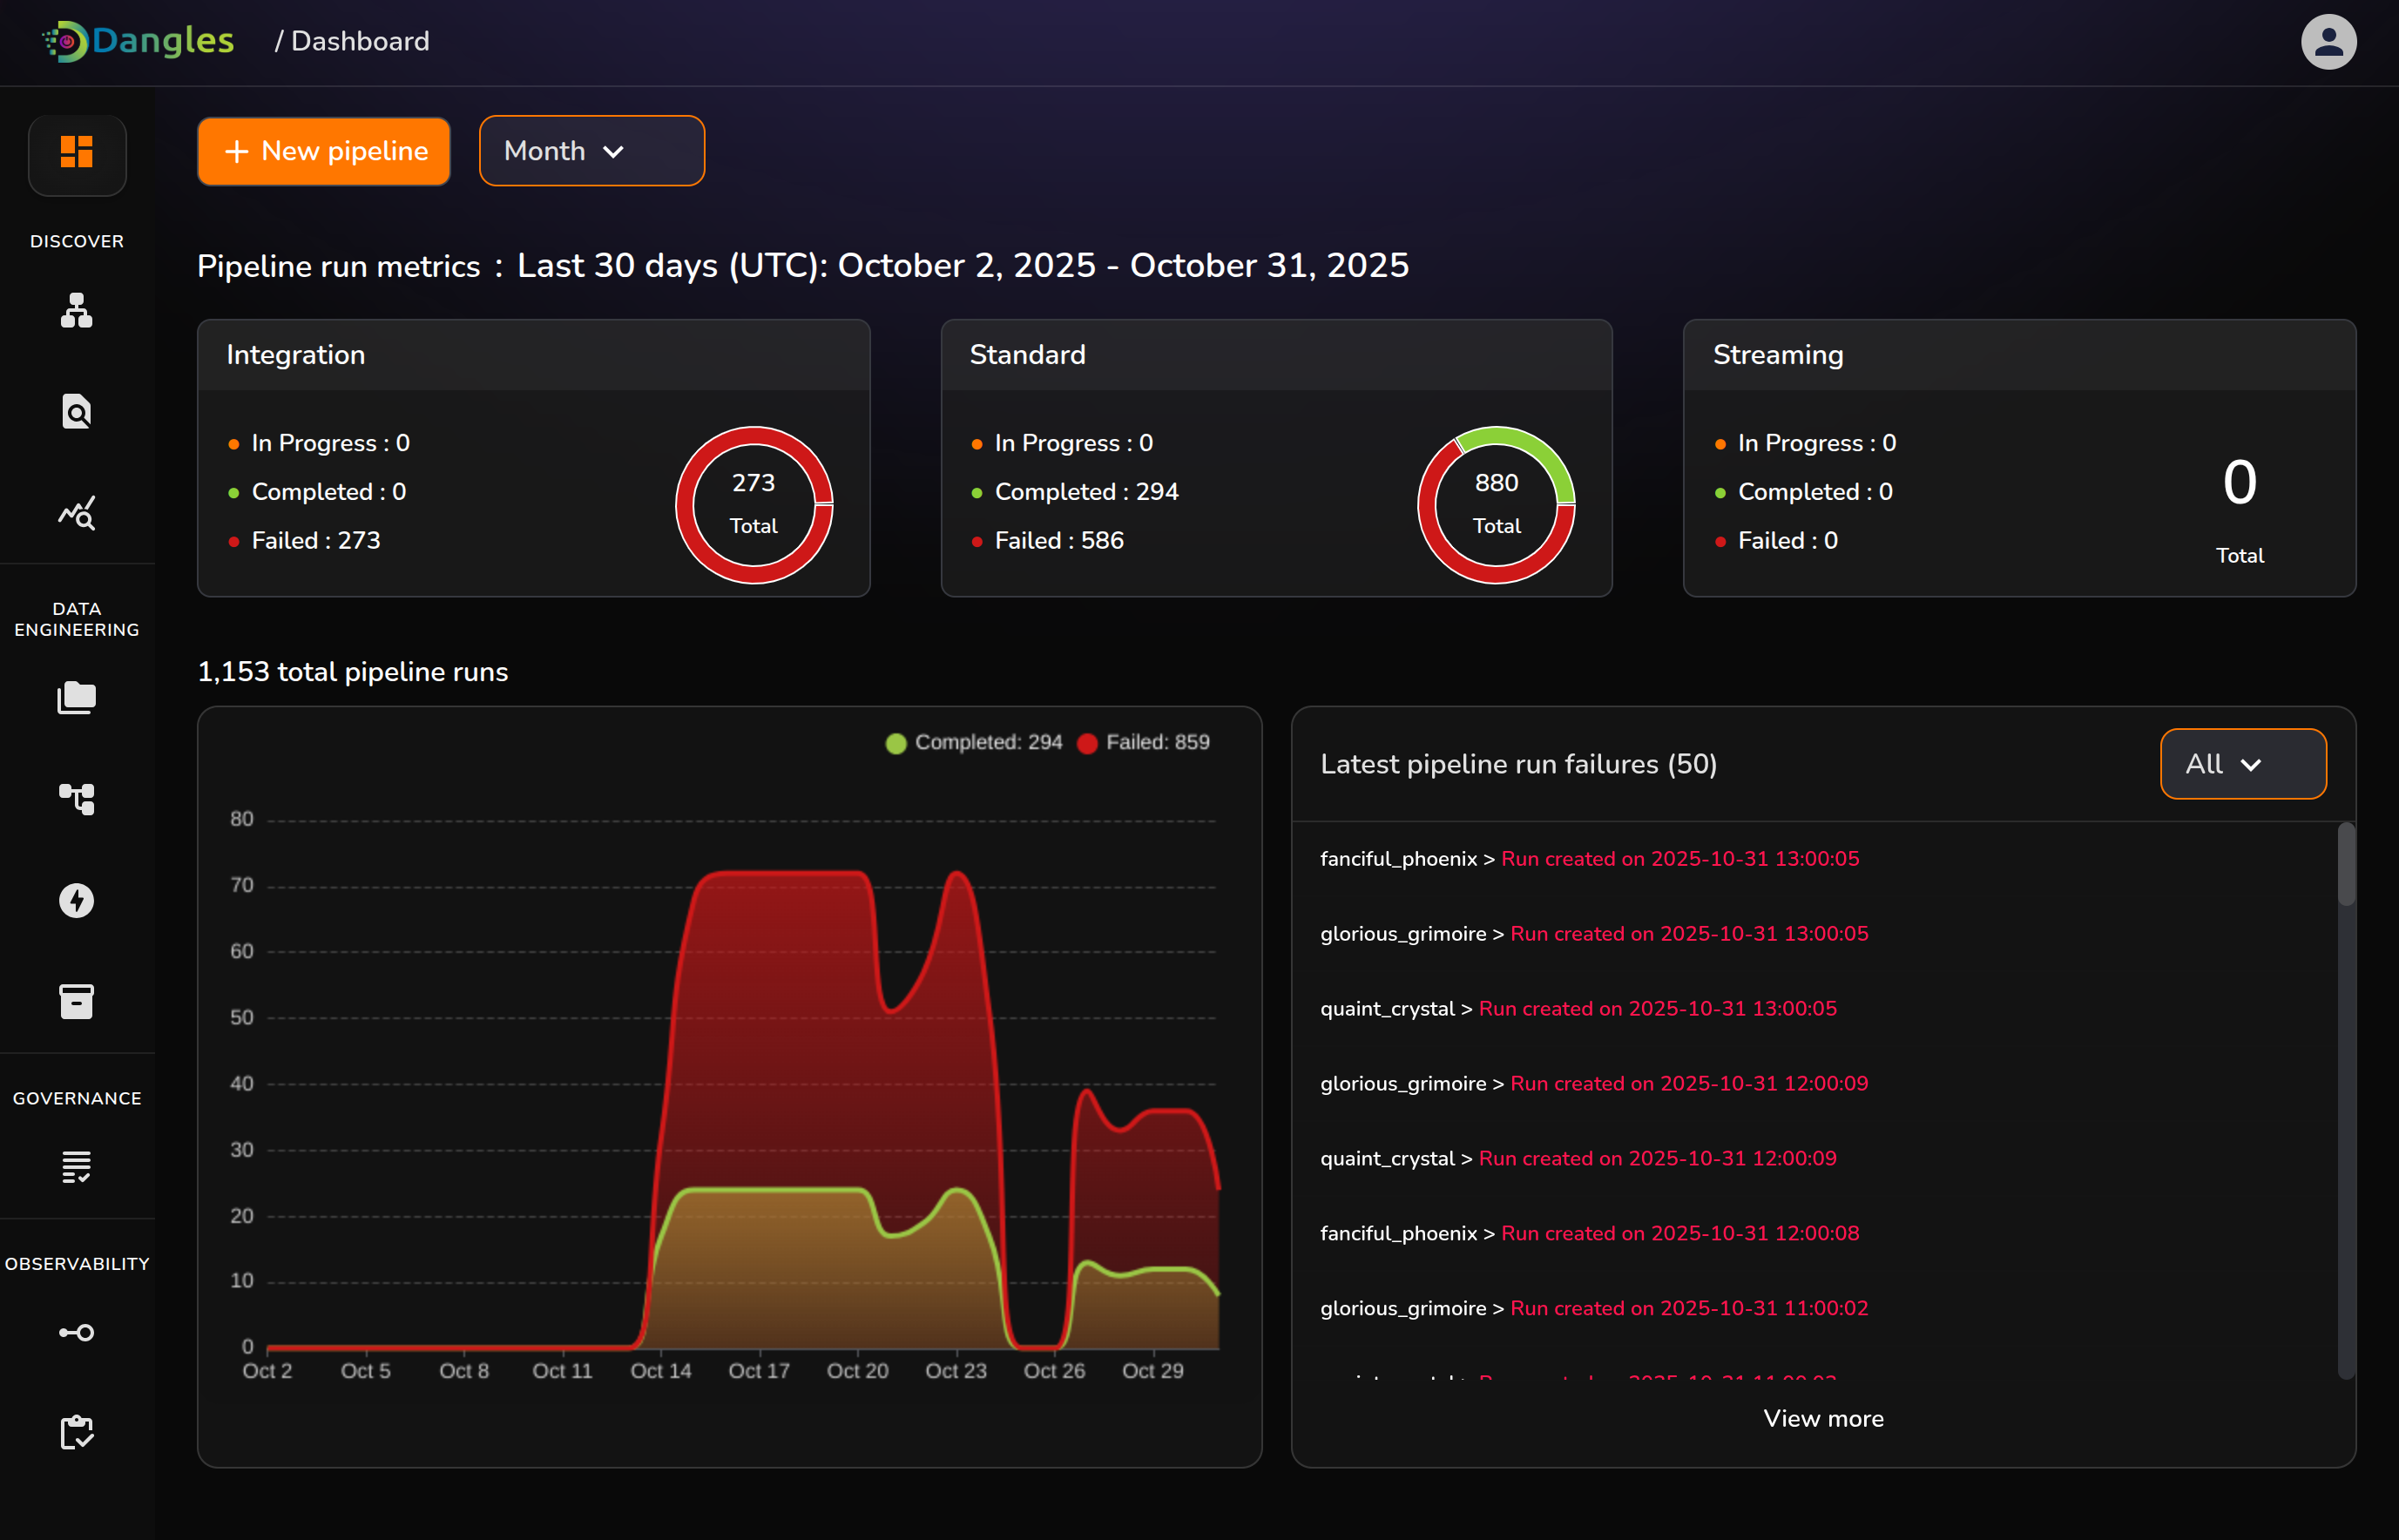Open the hierarchy org-chart icon under Discover
This screenshot has height=1540, width=2399.
(77, 311)
